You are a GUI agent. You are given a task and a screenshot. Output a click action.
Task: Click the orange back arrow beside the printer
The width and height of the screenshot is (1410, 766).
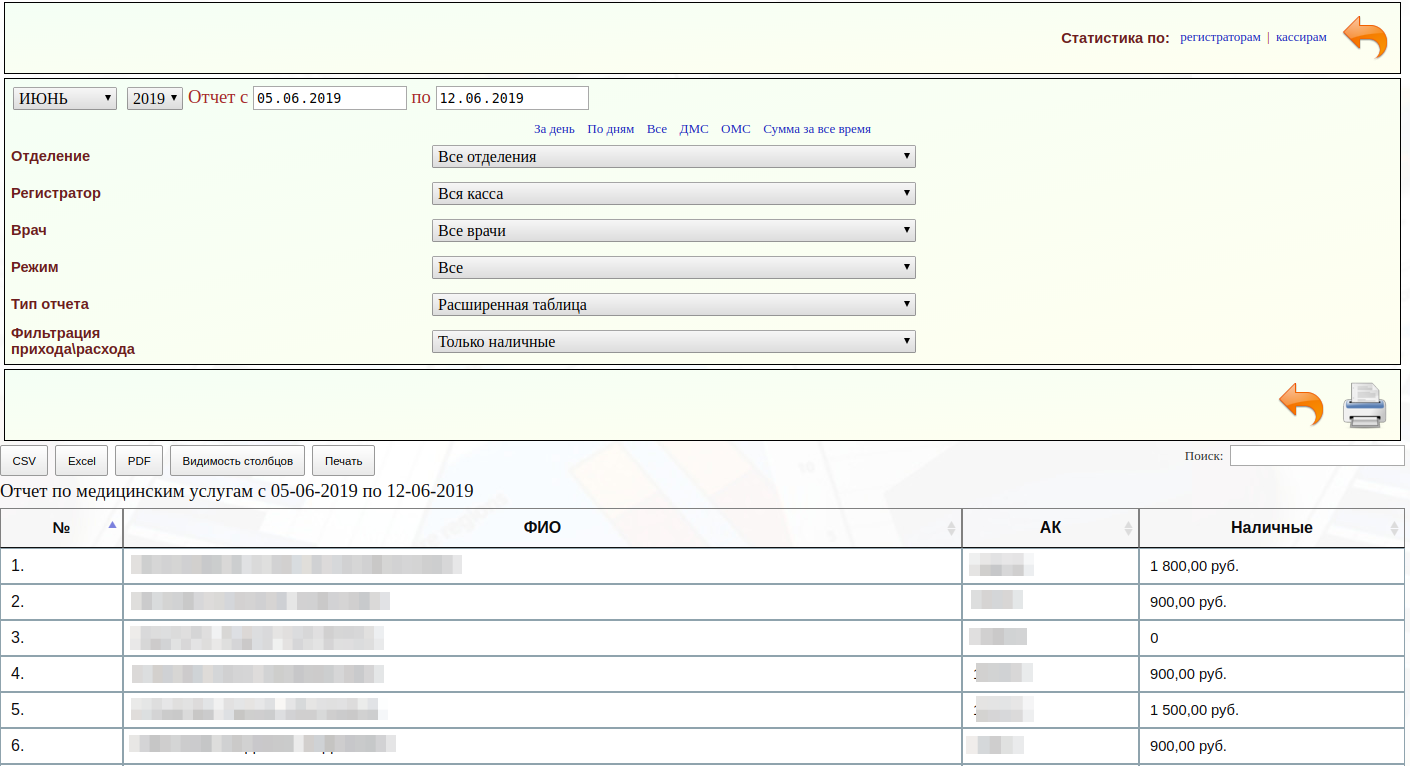(1301, 405)
